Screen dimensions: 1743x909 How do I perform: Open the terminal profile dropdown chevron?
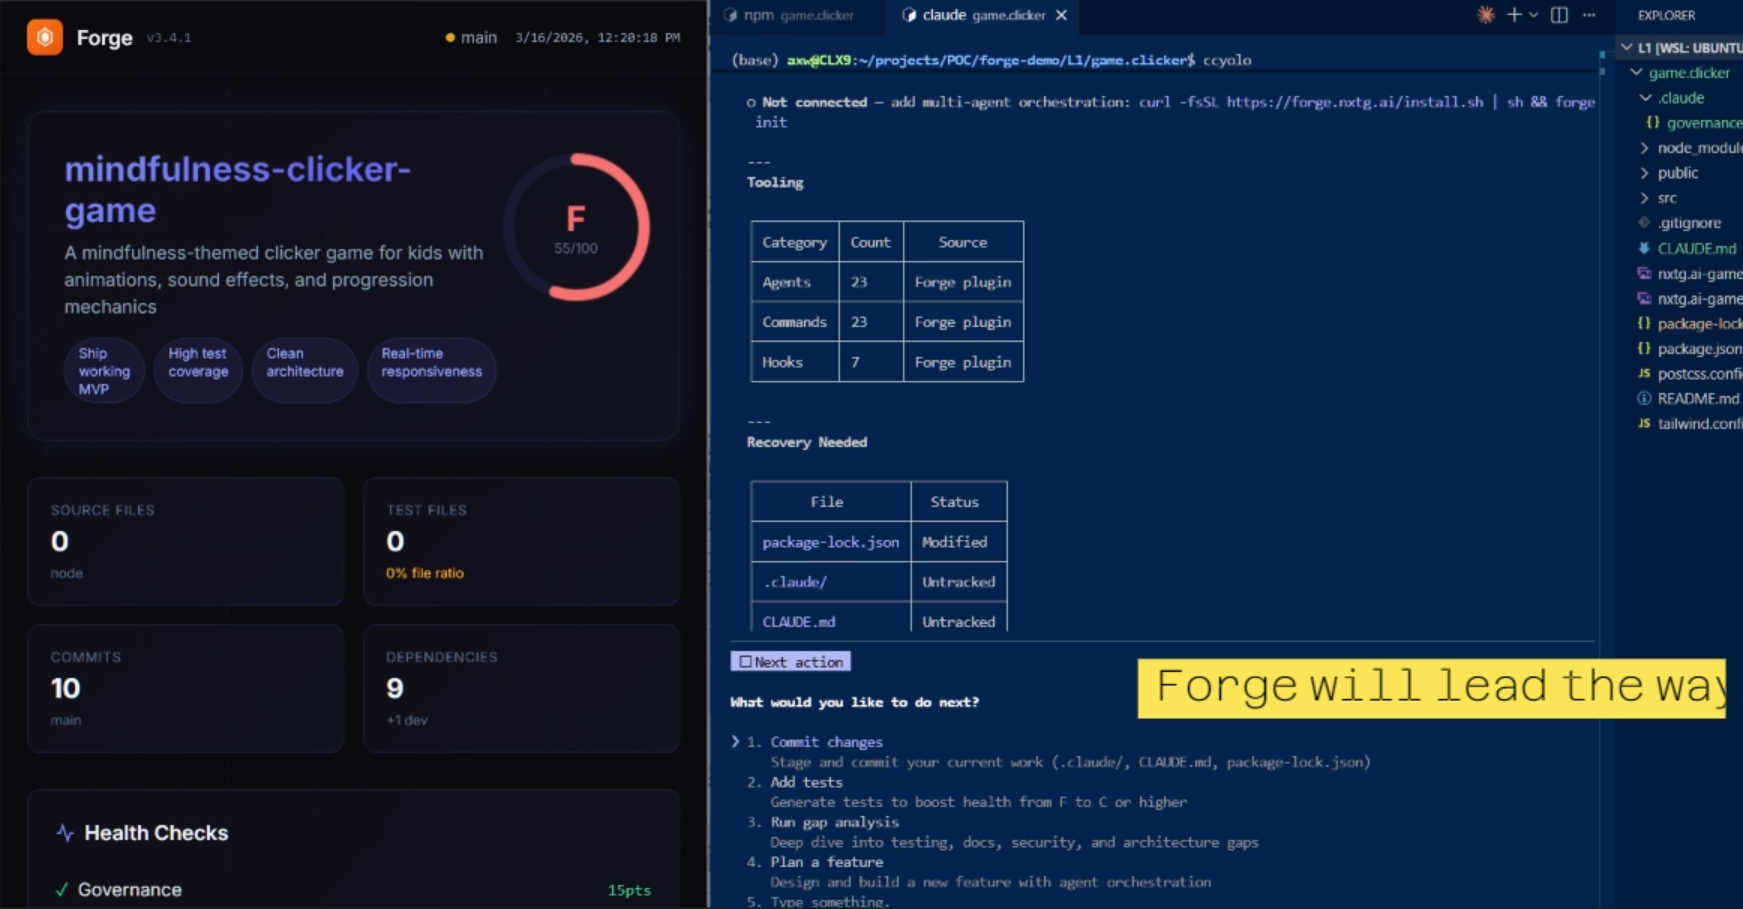1533,14
